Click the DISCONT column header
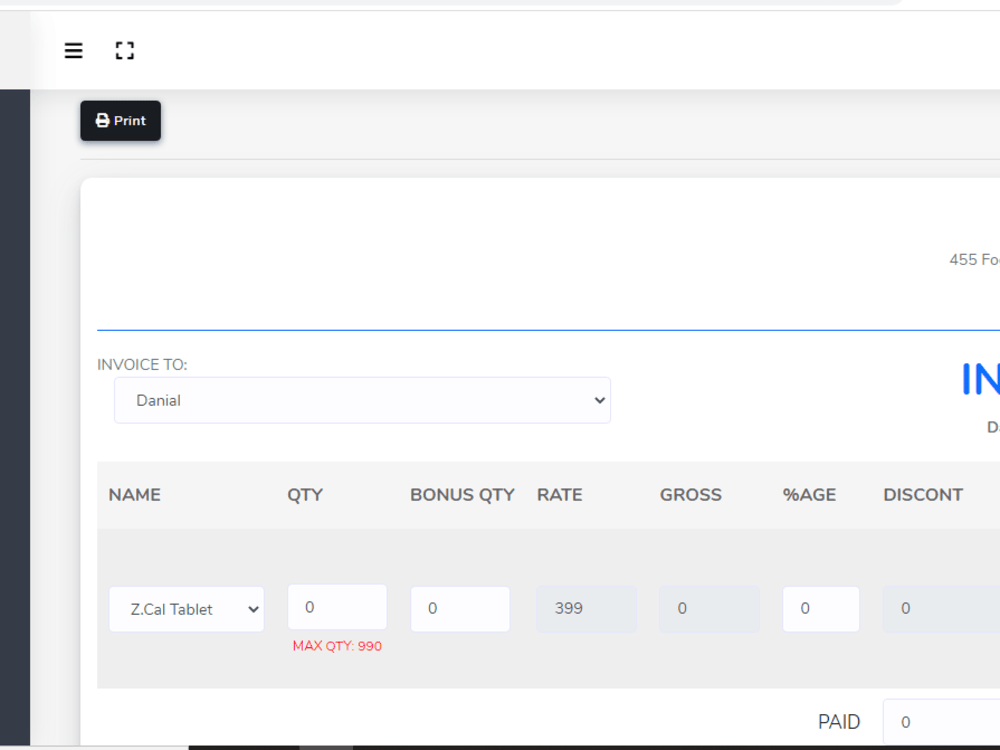Screen dimensions: 1000x750 (x=923, y=495)
